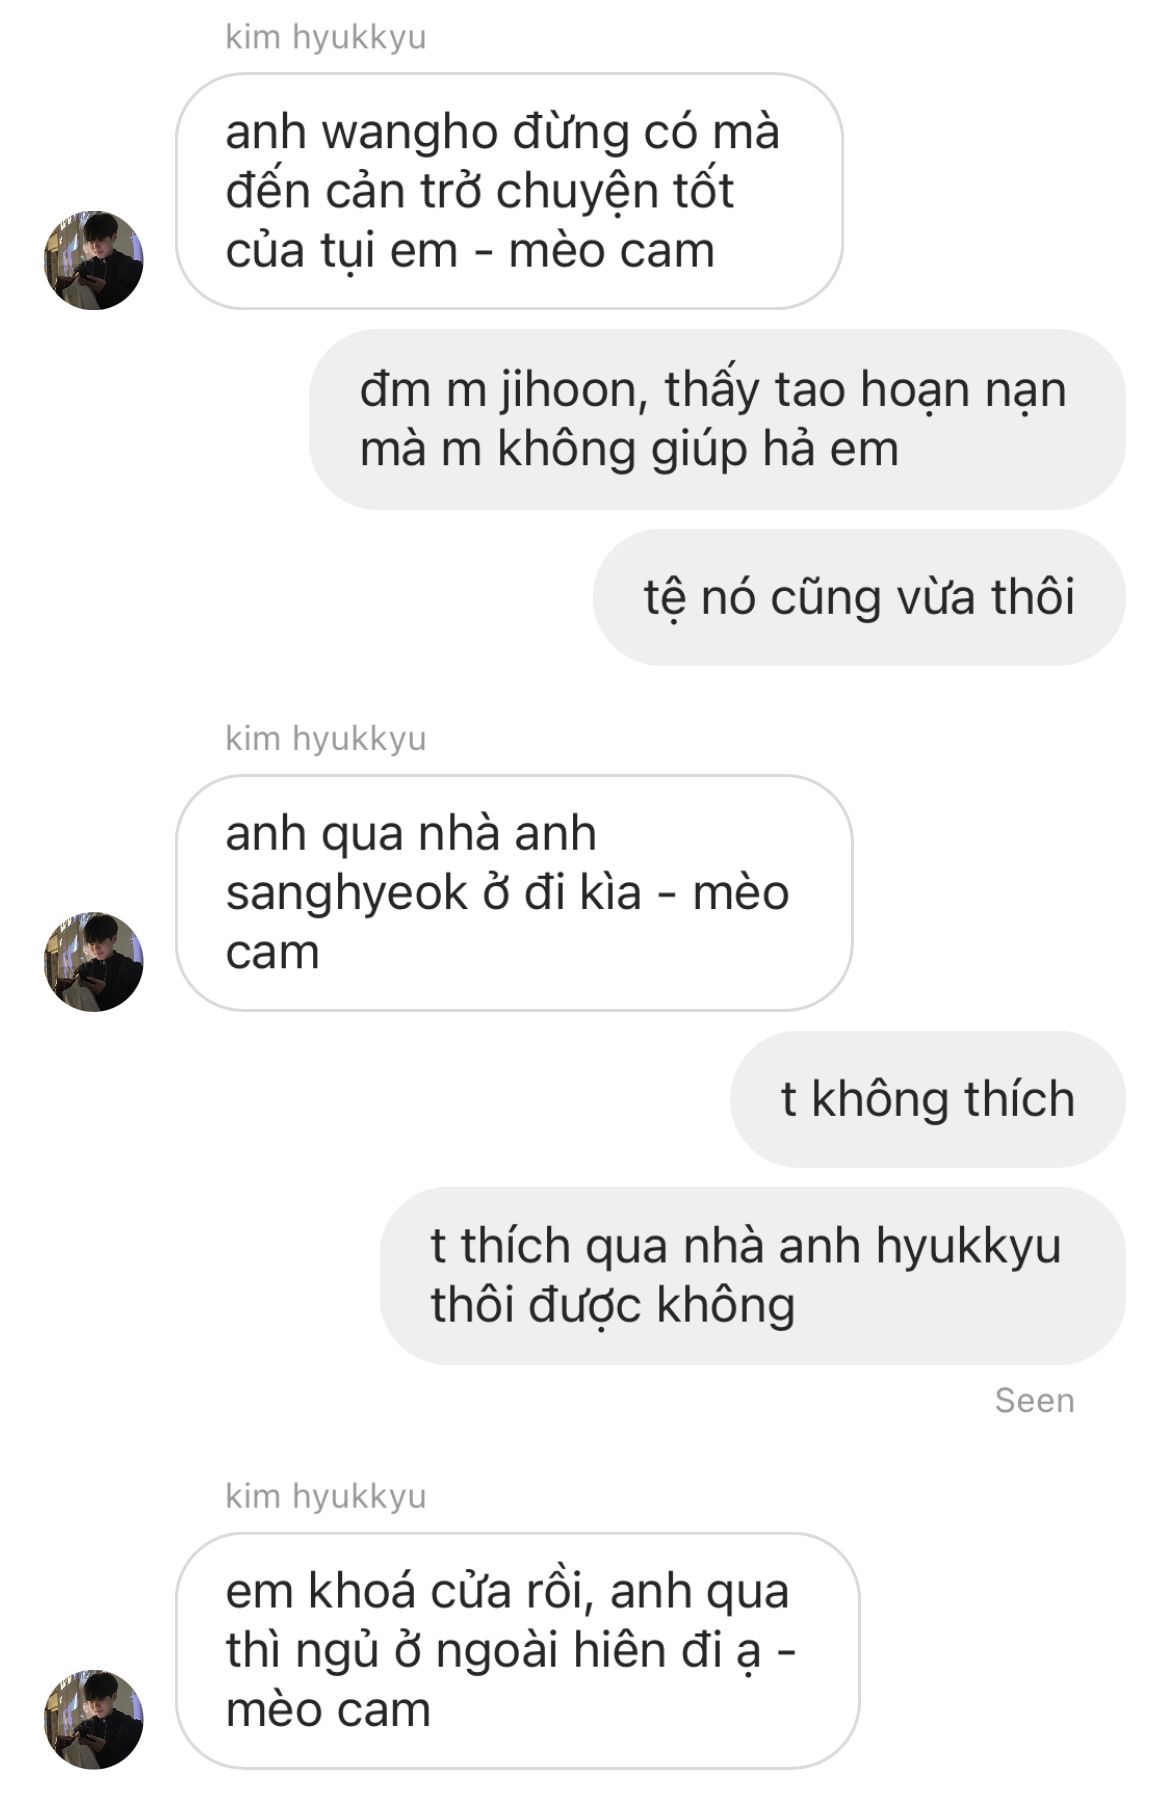Tap the avatar beside 'anh qua nhà anh' message
Image resolution: width=1170 pixels, height=1793 pixels.
pos(94,962)
